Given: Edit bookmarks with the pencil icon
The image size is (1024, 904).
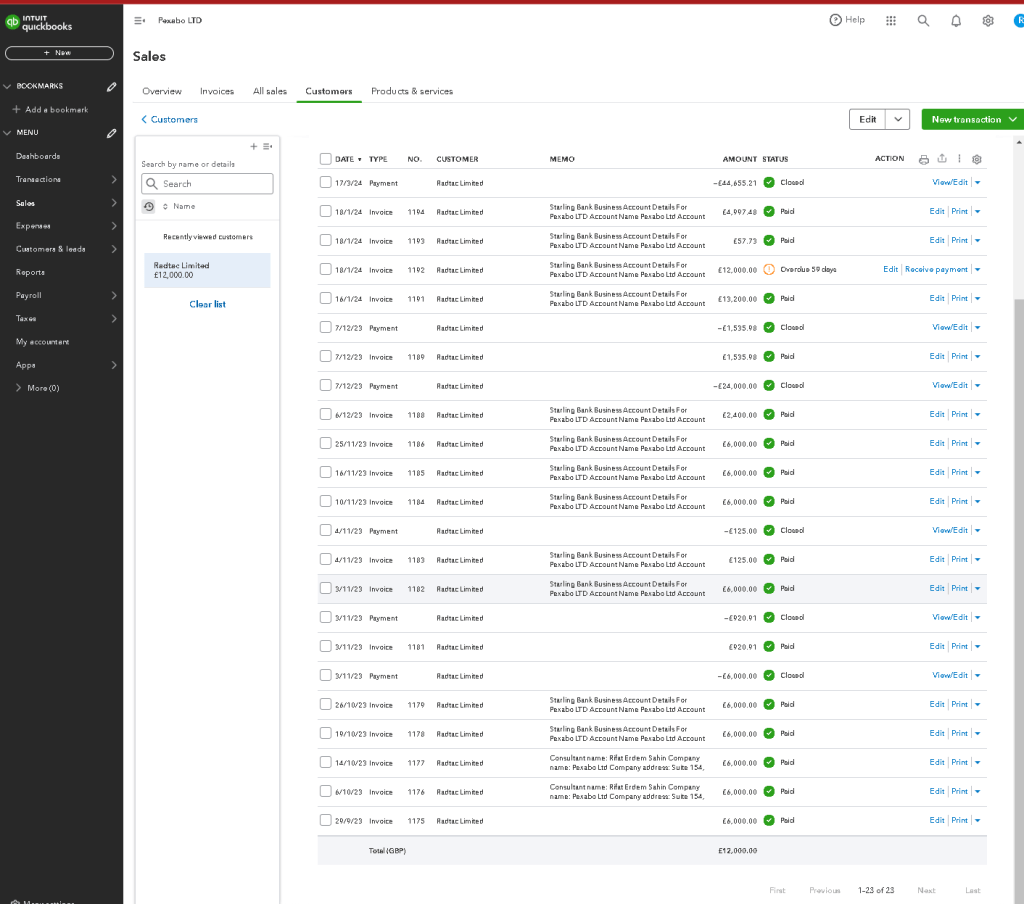Looking at the screenshot, I should [x=112, y=86].
